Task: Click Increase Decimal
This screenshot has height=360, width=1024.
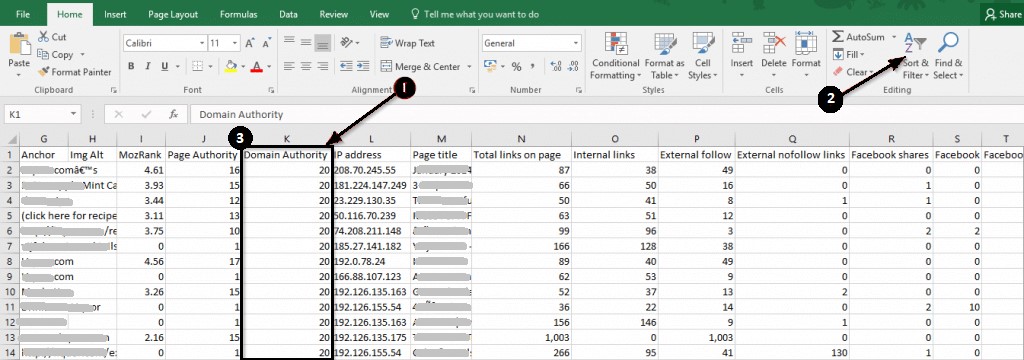Action: [556, 67]
